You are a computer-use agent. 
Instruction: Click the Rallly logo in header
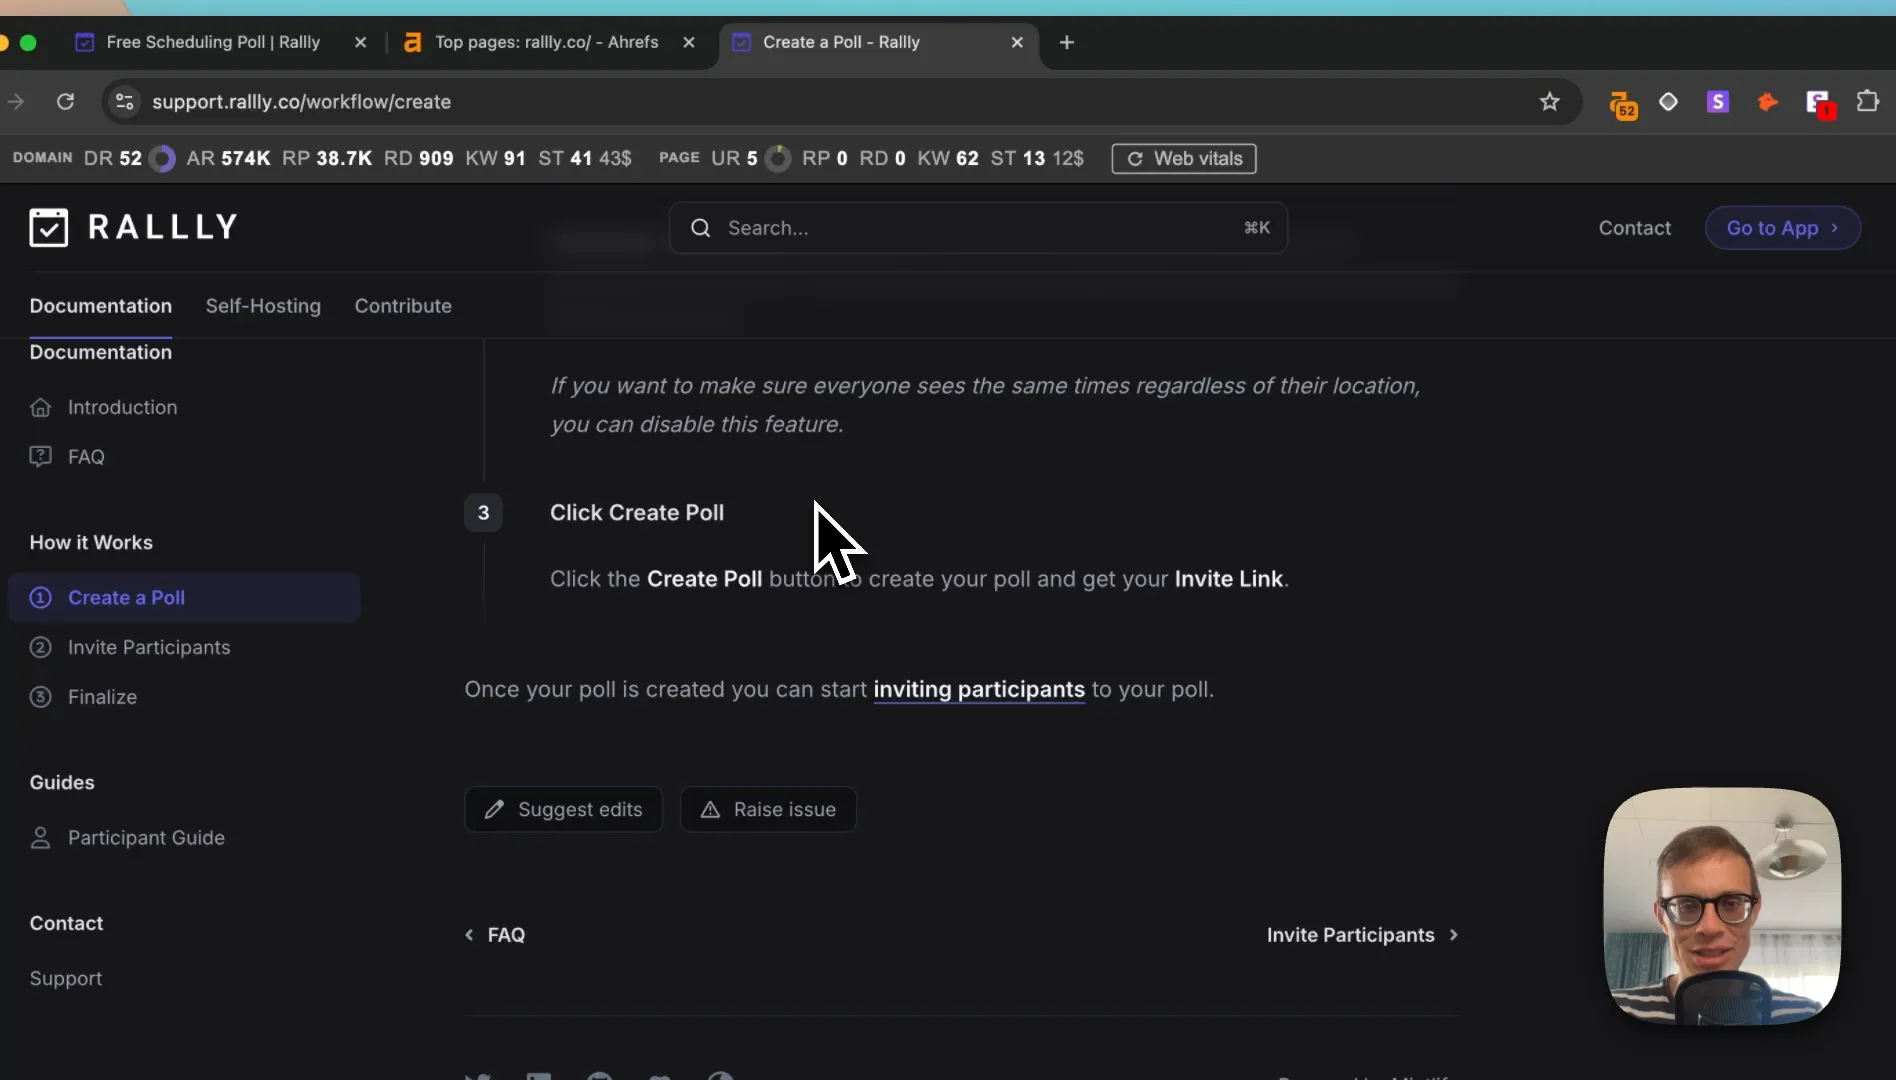click(x=133, y=227)
